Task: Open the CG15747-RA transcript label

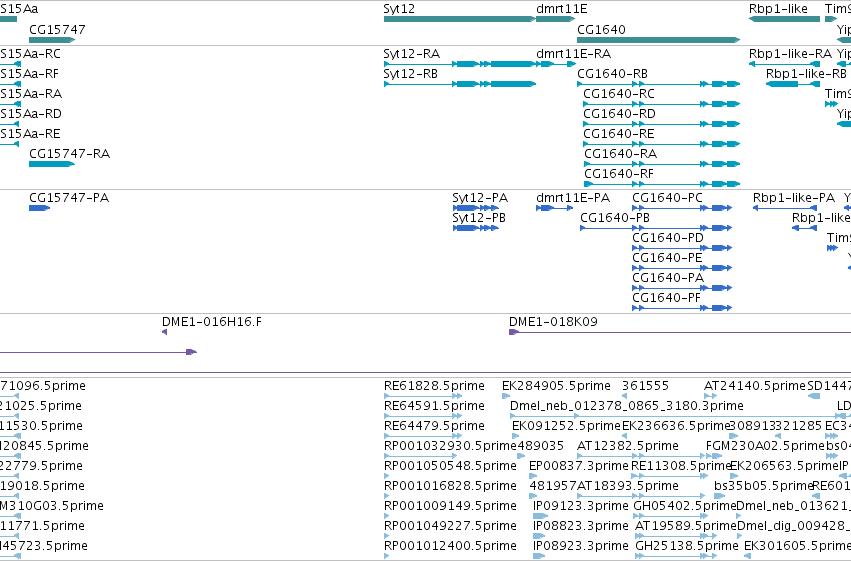Action: tap(69, 154)
